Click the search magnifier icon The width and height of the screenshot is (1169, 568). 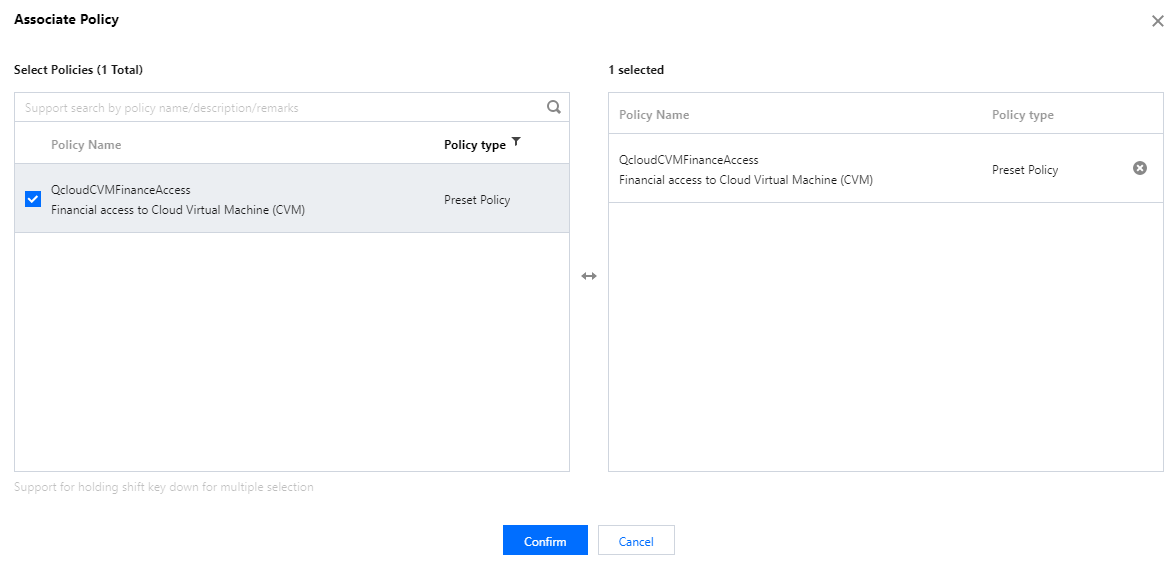coord(553,107)
